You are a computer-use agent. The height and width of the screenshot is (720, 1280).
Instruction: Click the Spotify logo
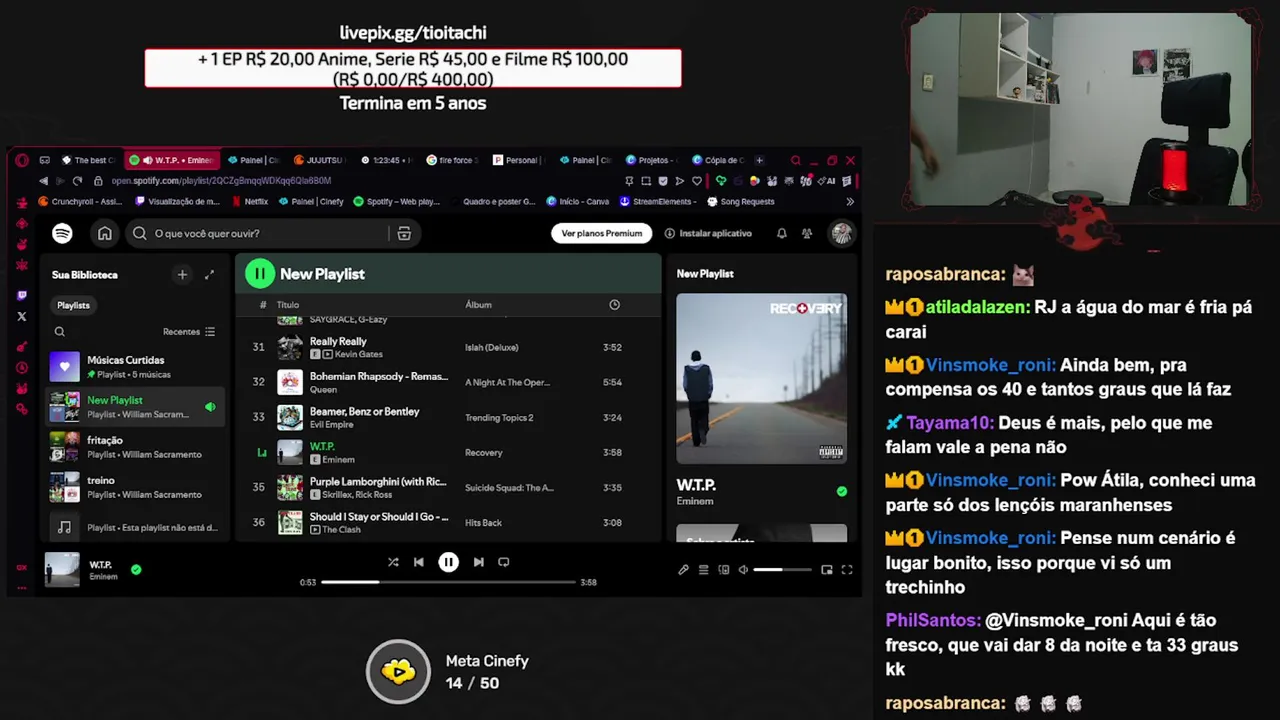pos(62,233)
